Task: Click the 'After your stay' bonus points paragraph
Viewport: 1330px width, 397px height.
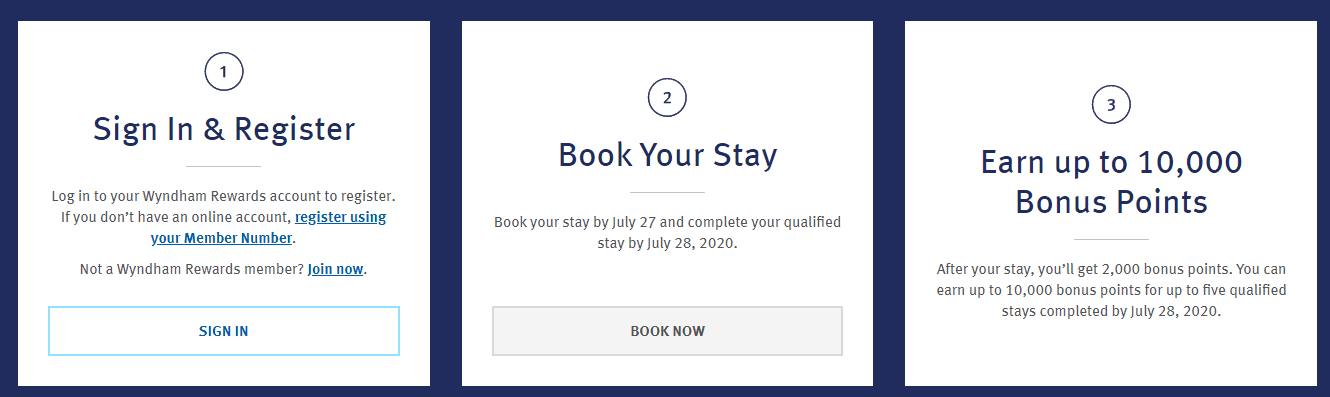Action: (1111, 290)
